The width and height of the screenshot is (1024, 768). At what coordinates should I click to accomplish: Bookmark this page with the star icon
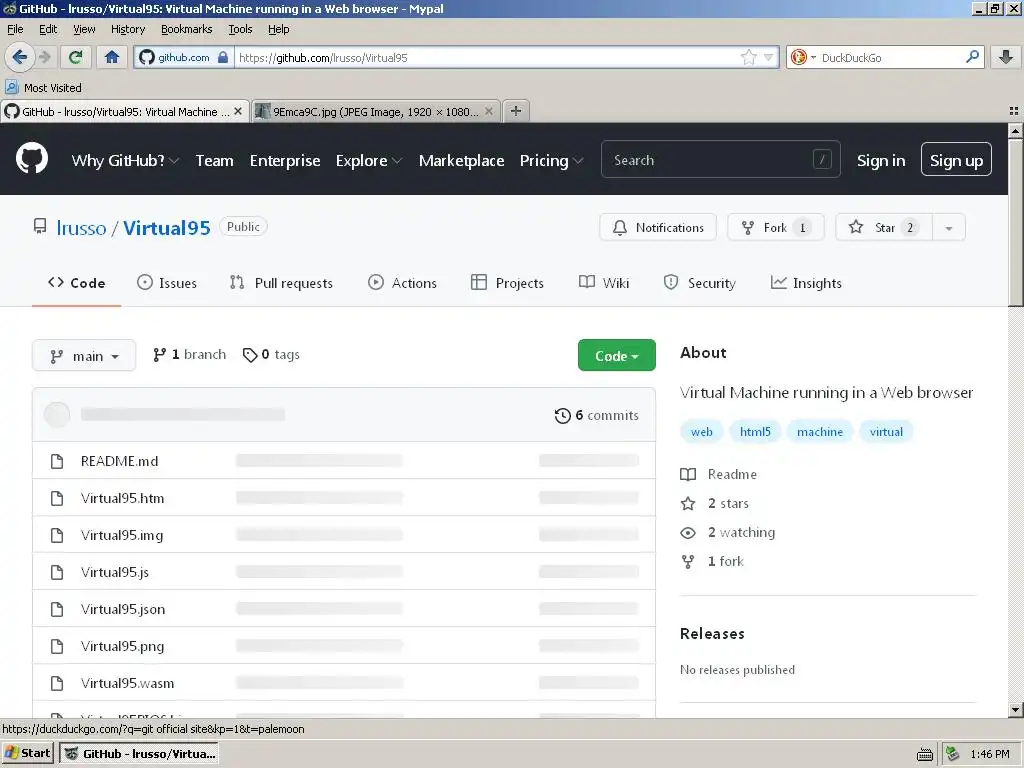click(x=748, y=57)
